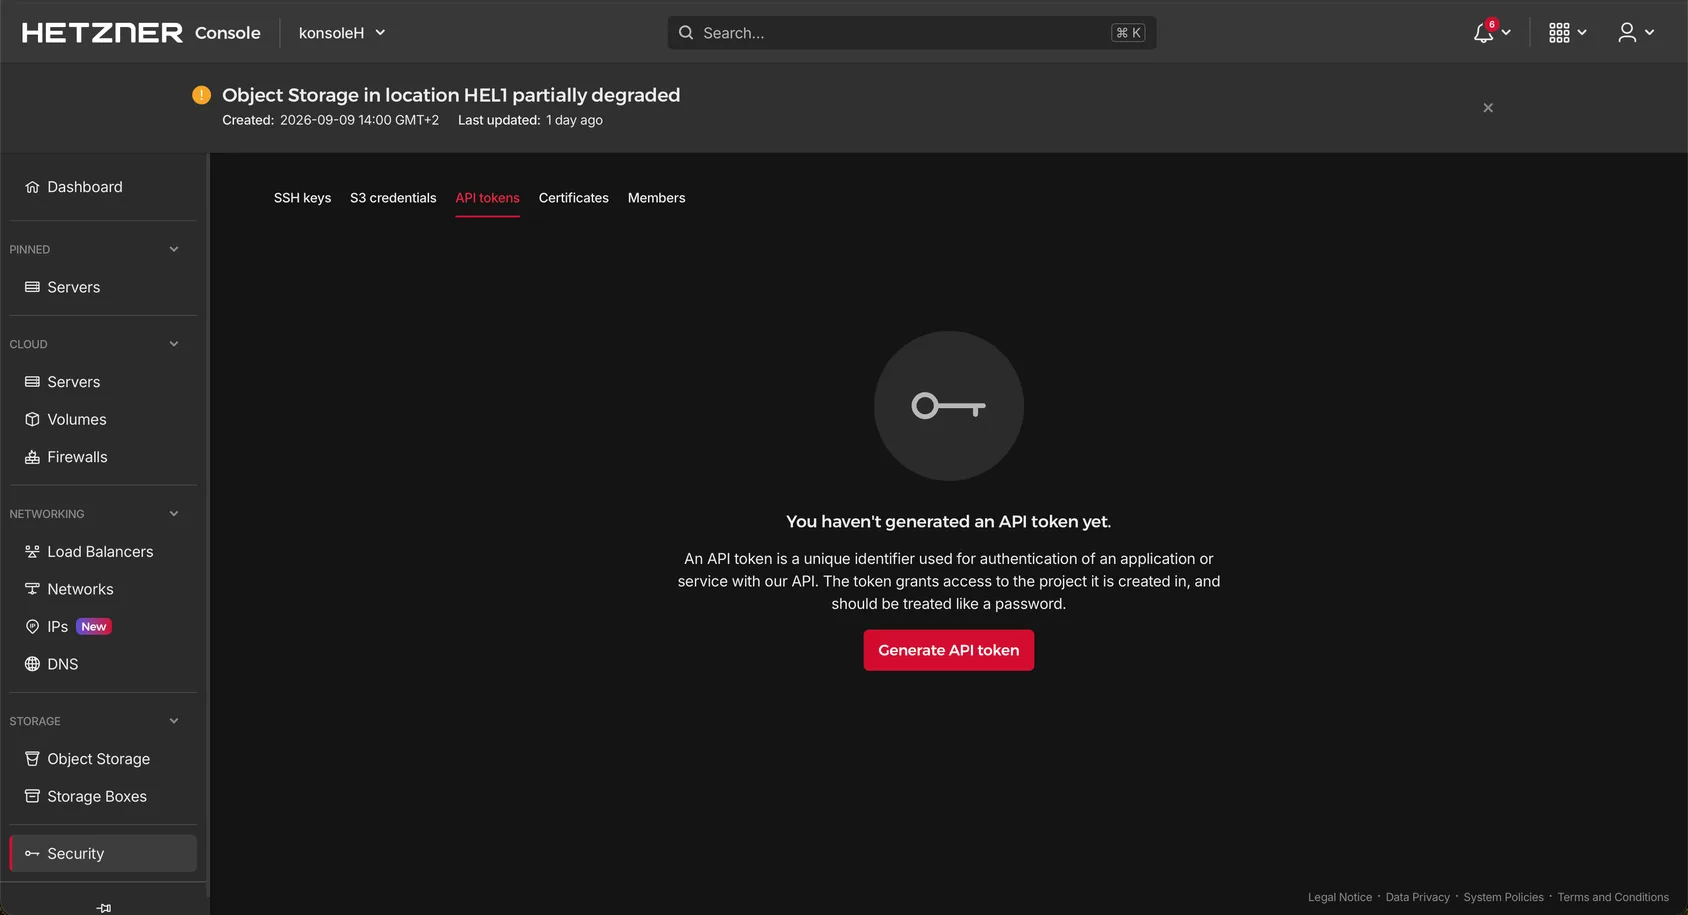
Task: Click the Storage Boxes icon
Action: pyautogui.click(x=32, y=796)
